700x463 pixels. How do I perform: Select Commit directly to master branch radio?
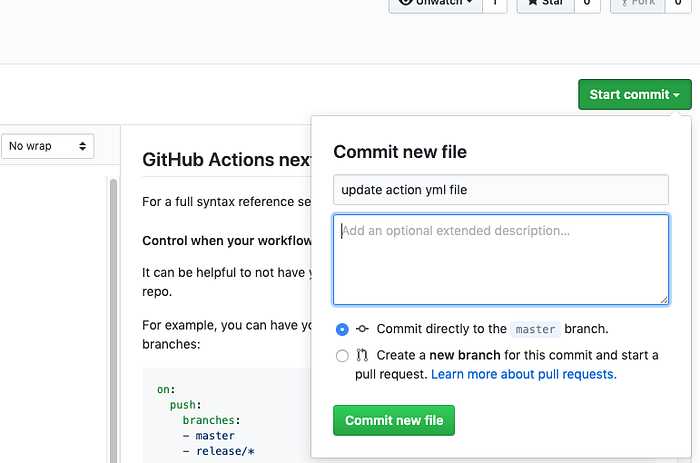point(342,330)
